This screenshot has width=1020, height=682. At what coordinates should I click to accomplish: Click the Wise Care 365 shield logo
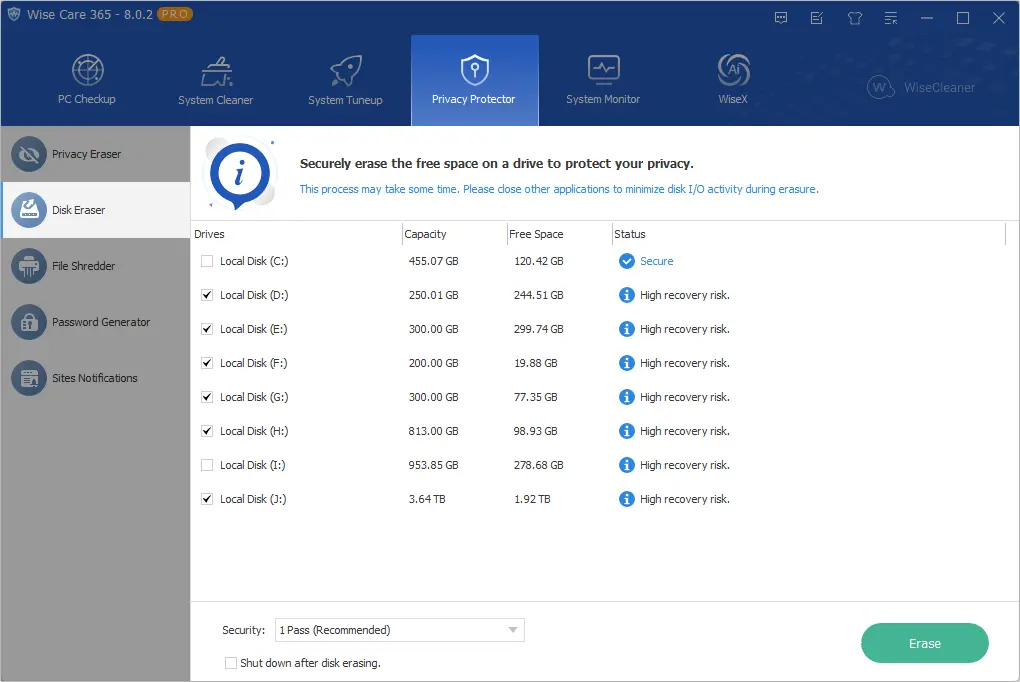point(14,14)
